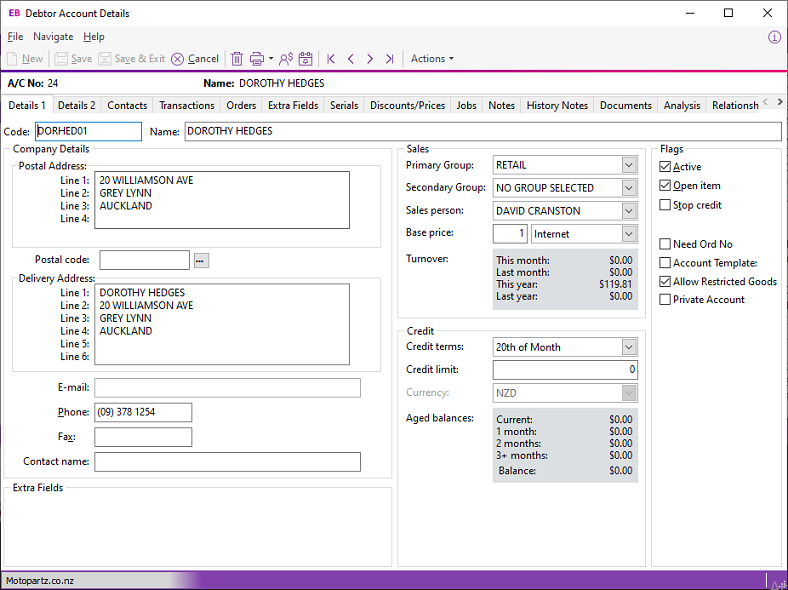Open the Credit terms dropdown
788x590 pixels.
coord(628,347)
